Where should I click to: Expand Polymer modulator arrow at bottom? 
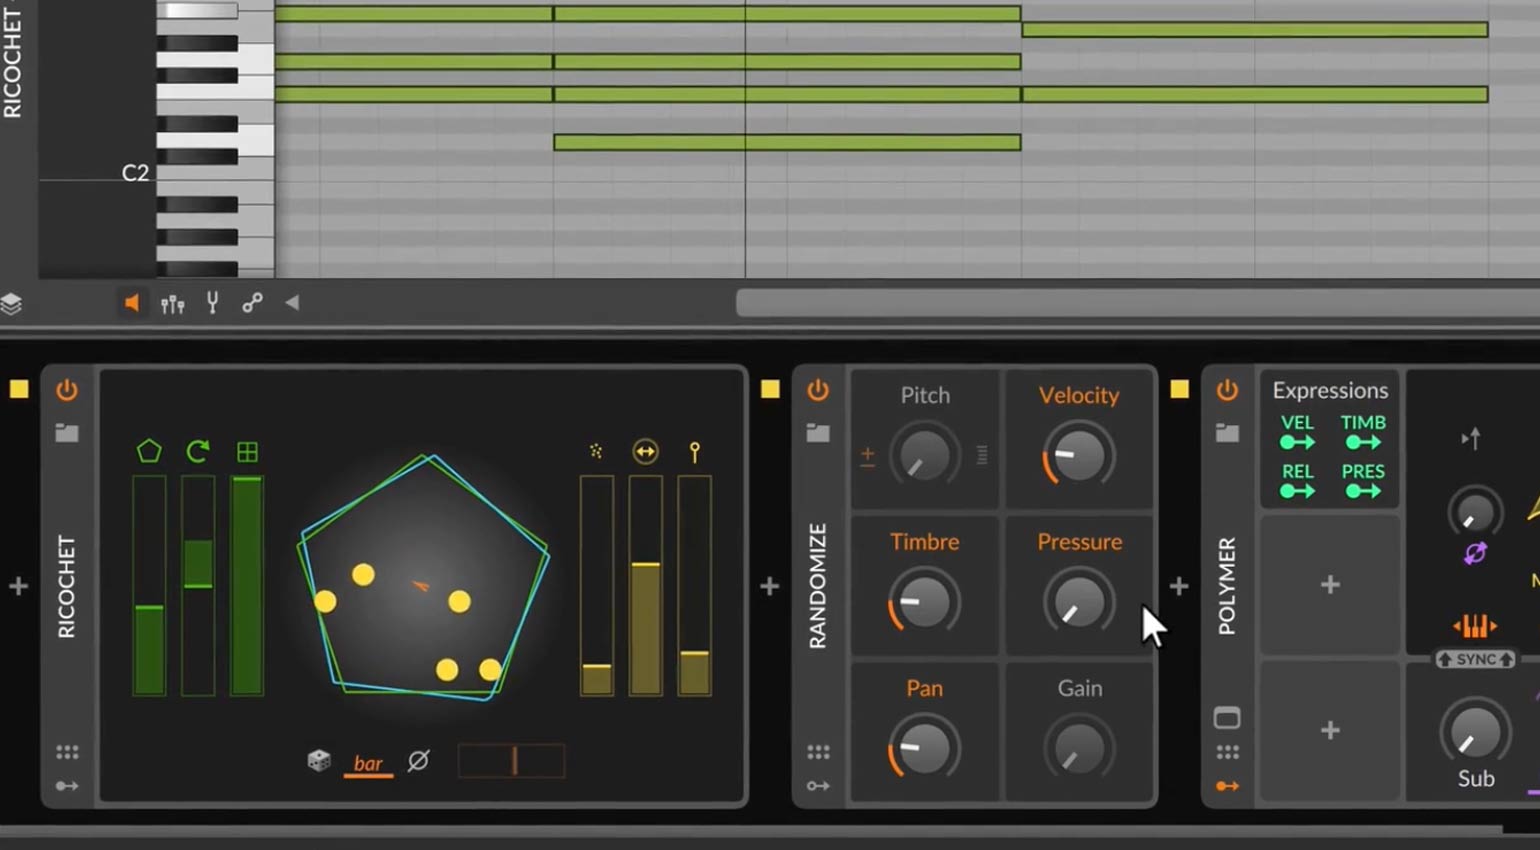click(x=1227, y=787)
